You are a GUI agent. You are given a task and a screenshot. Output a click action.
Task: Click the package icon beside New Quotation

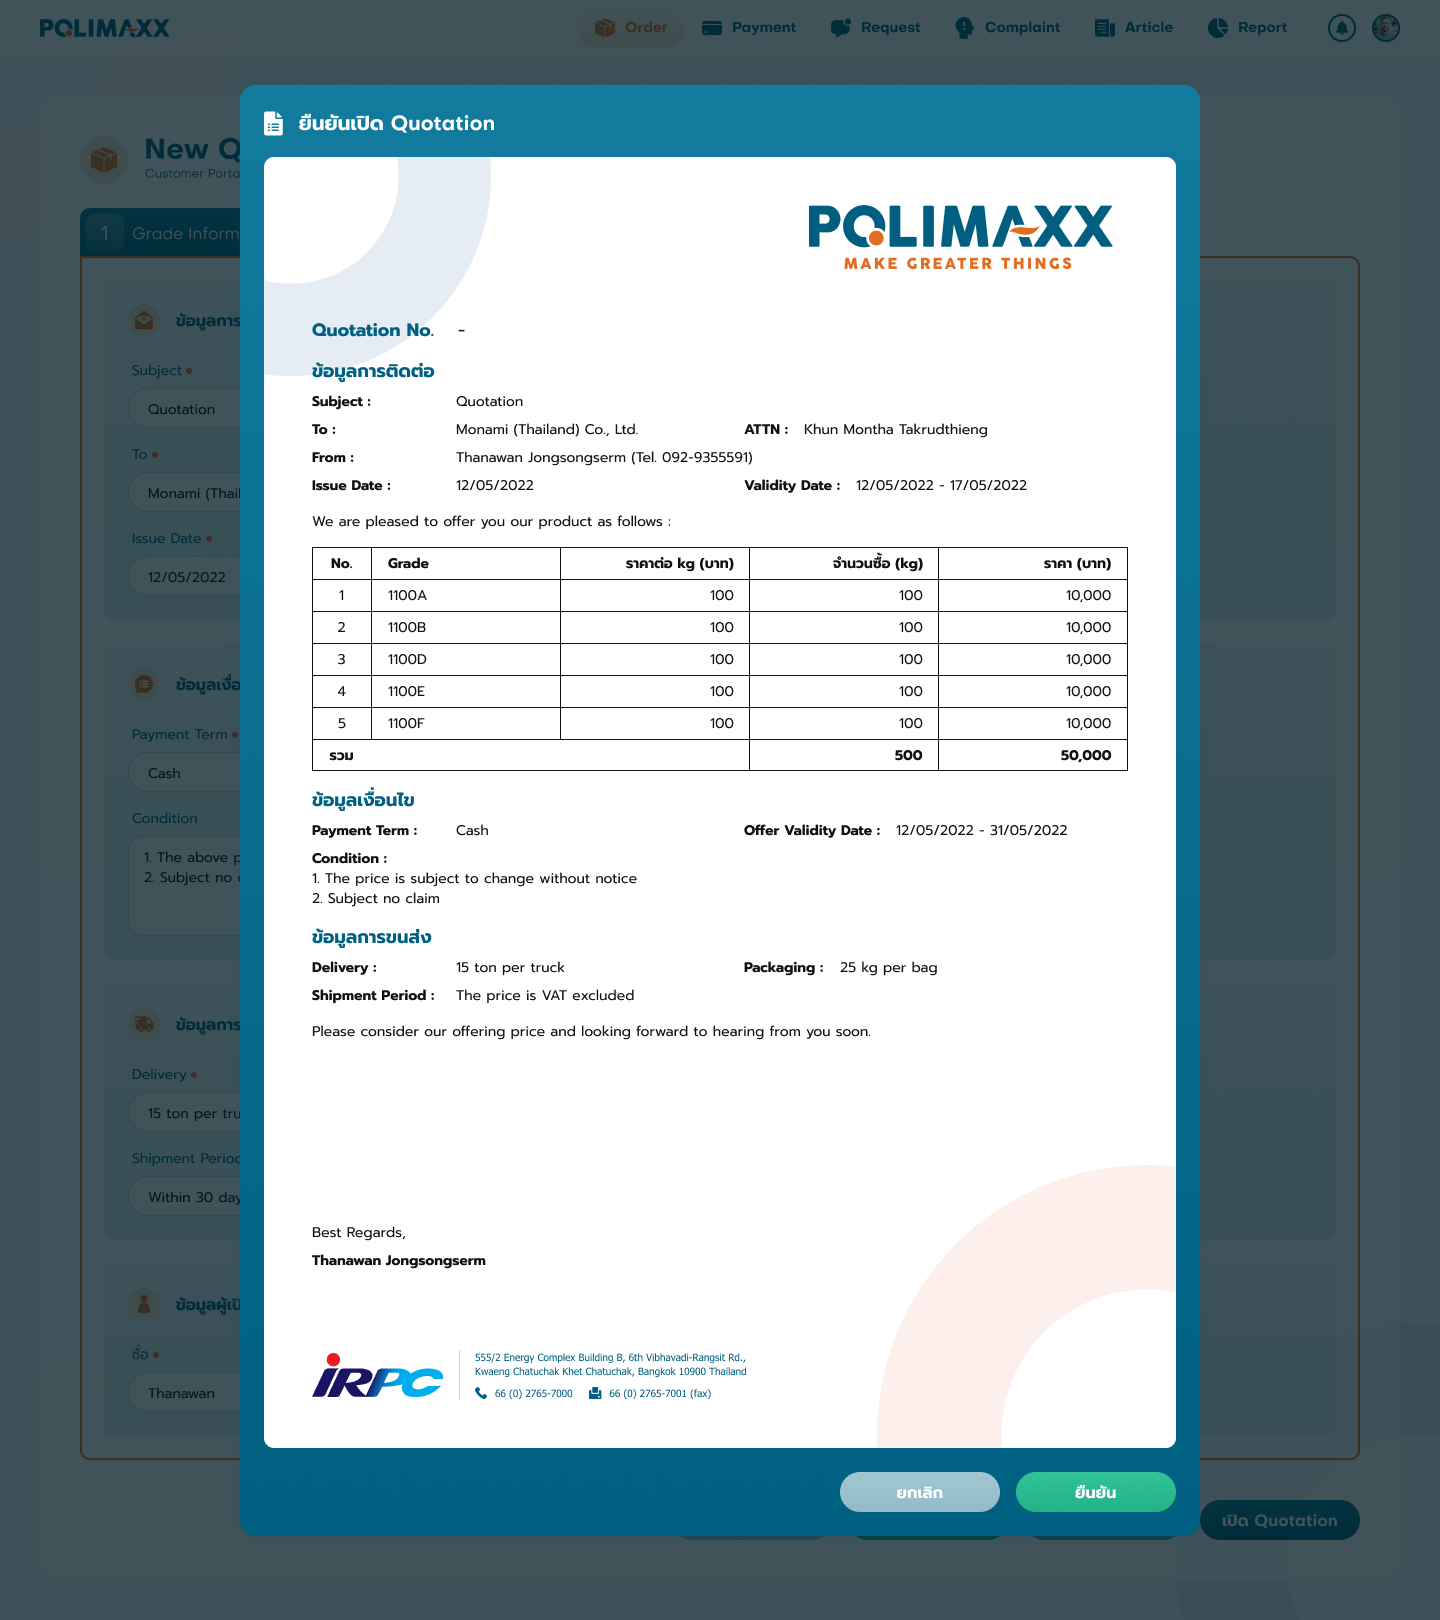104,160
